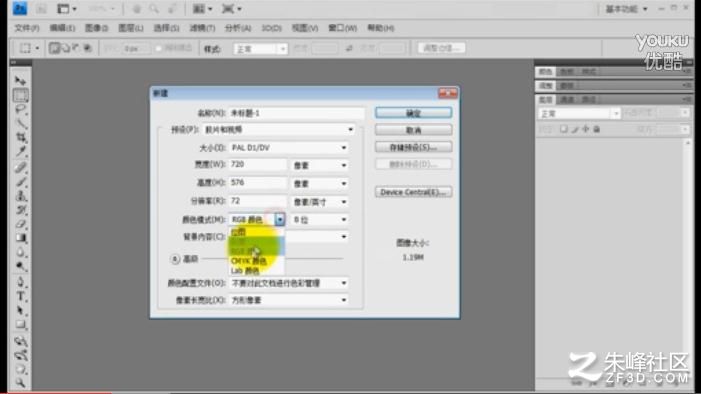Viewport: 701px width, 394px height.
Task: Select the Eraser tool
Action: (x=21, y=223)
